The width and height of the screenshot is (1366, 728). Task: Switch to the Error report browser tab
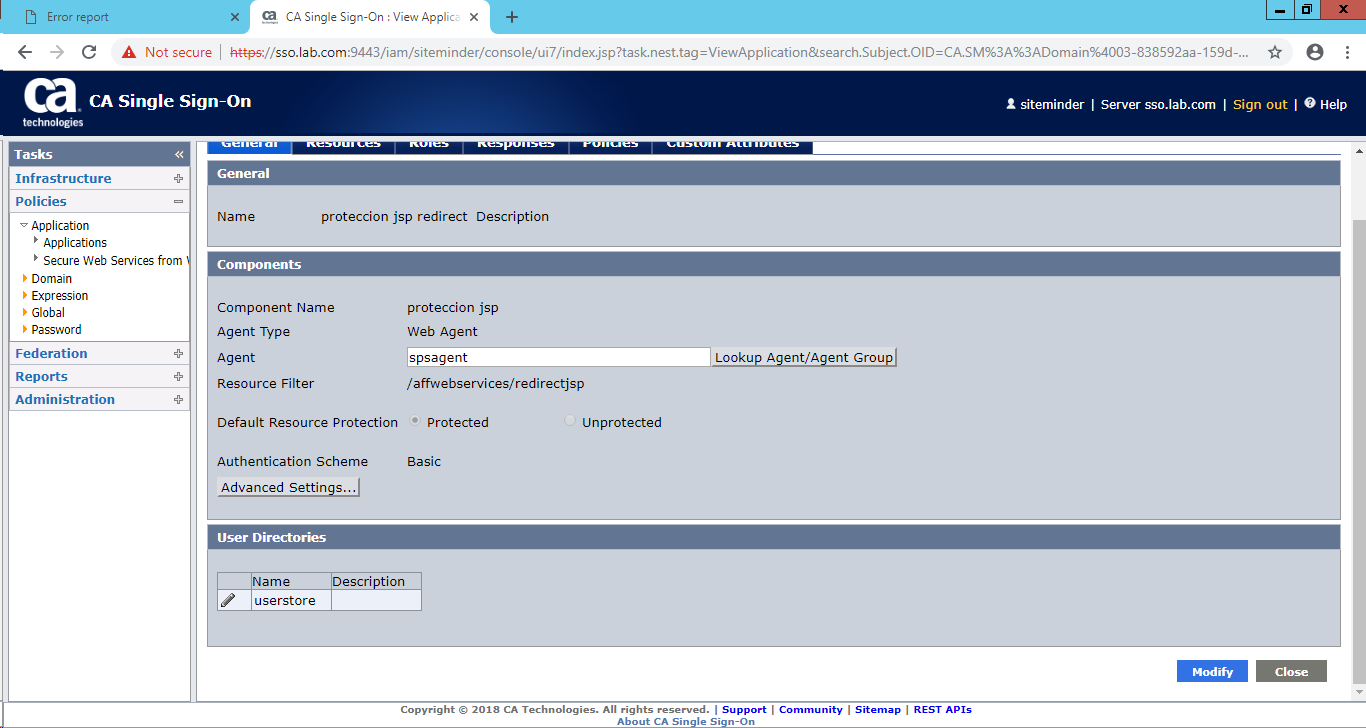125,17
